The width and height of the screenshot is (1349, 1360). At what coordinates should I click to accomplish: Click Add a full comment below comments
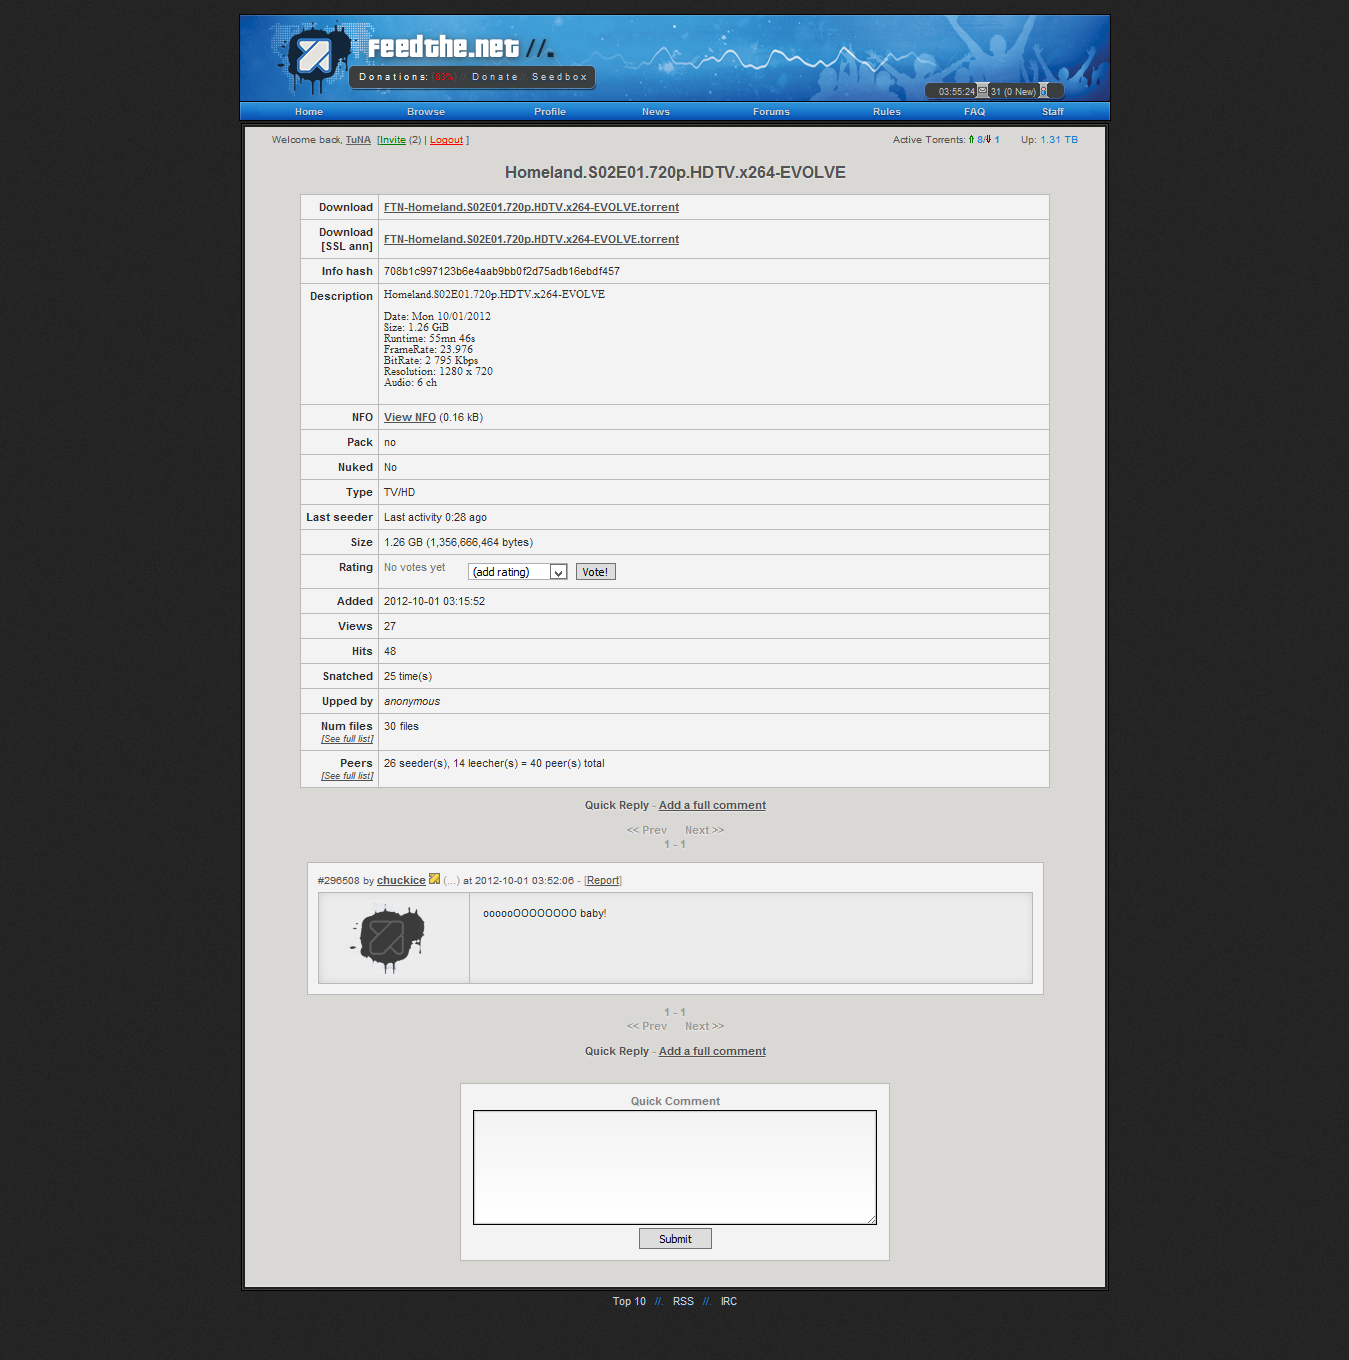point(712,1051)
